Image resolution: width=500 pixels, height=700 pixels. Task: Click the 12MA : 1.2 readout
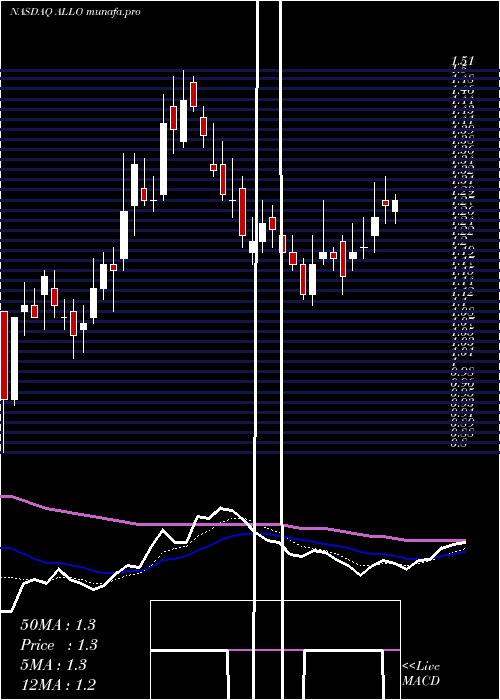click(58, 685)
